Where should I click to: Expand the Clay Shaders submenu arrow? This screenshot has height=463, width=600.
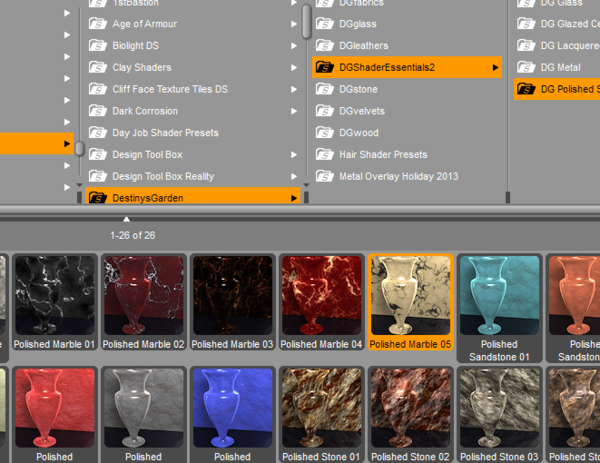[294, 67]
